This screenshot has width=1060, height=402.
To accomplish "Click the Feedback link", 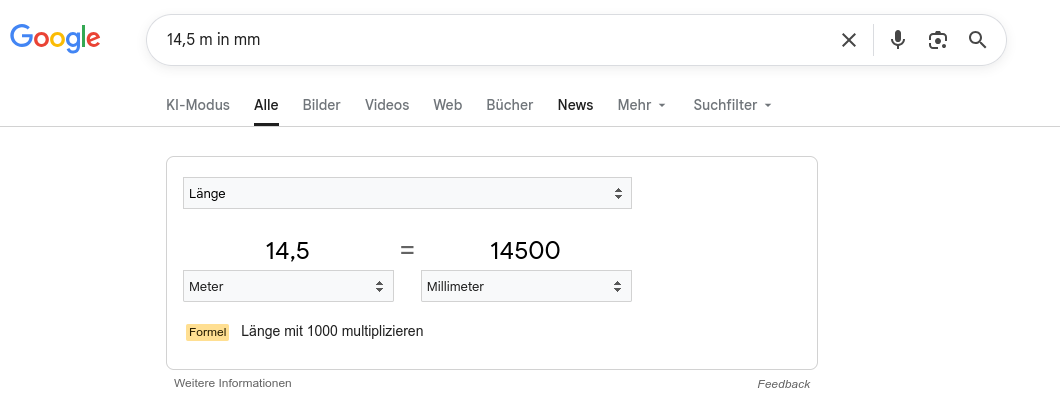I will click(783, 384).
